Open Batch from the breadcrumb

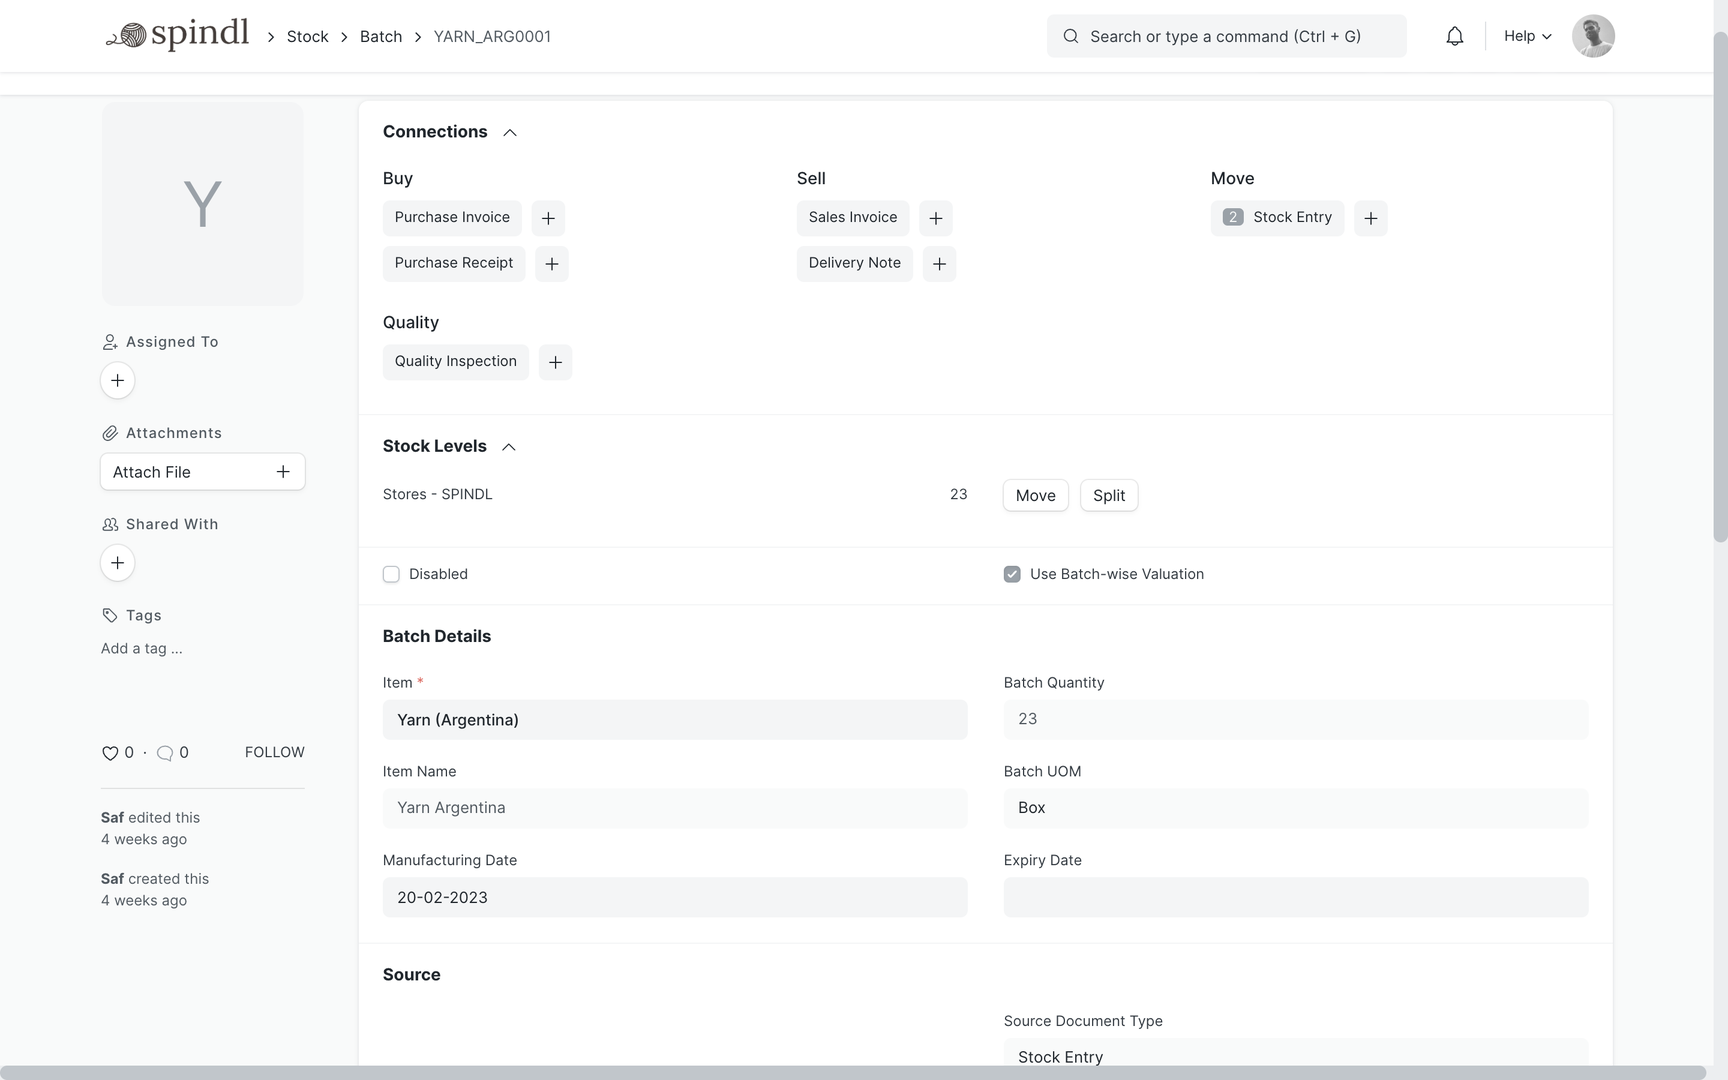pos(381,36)
